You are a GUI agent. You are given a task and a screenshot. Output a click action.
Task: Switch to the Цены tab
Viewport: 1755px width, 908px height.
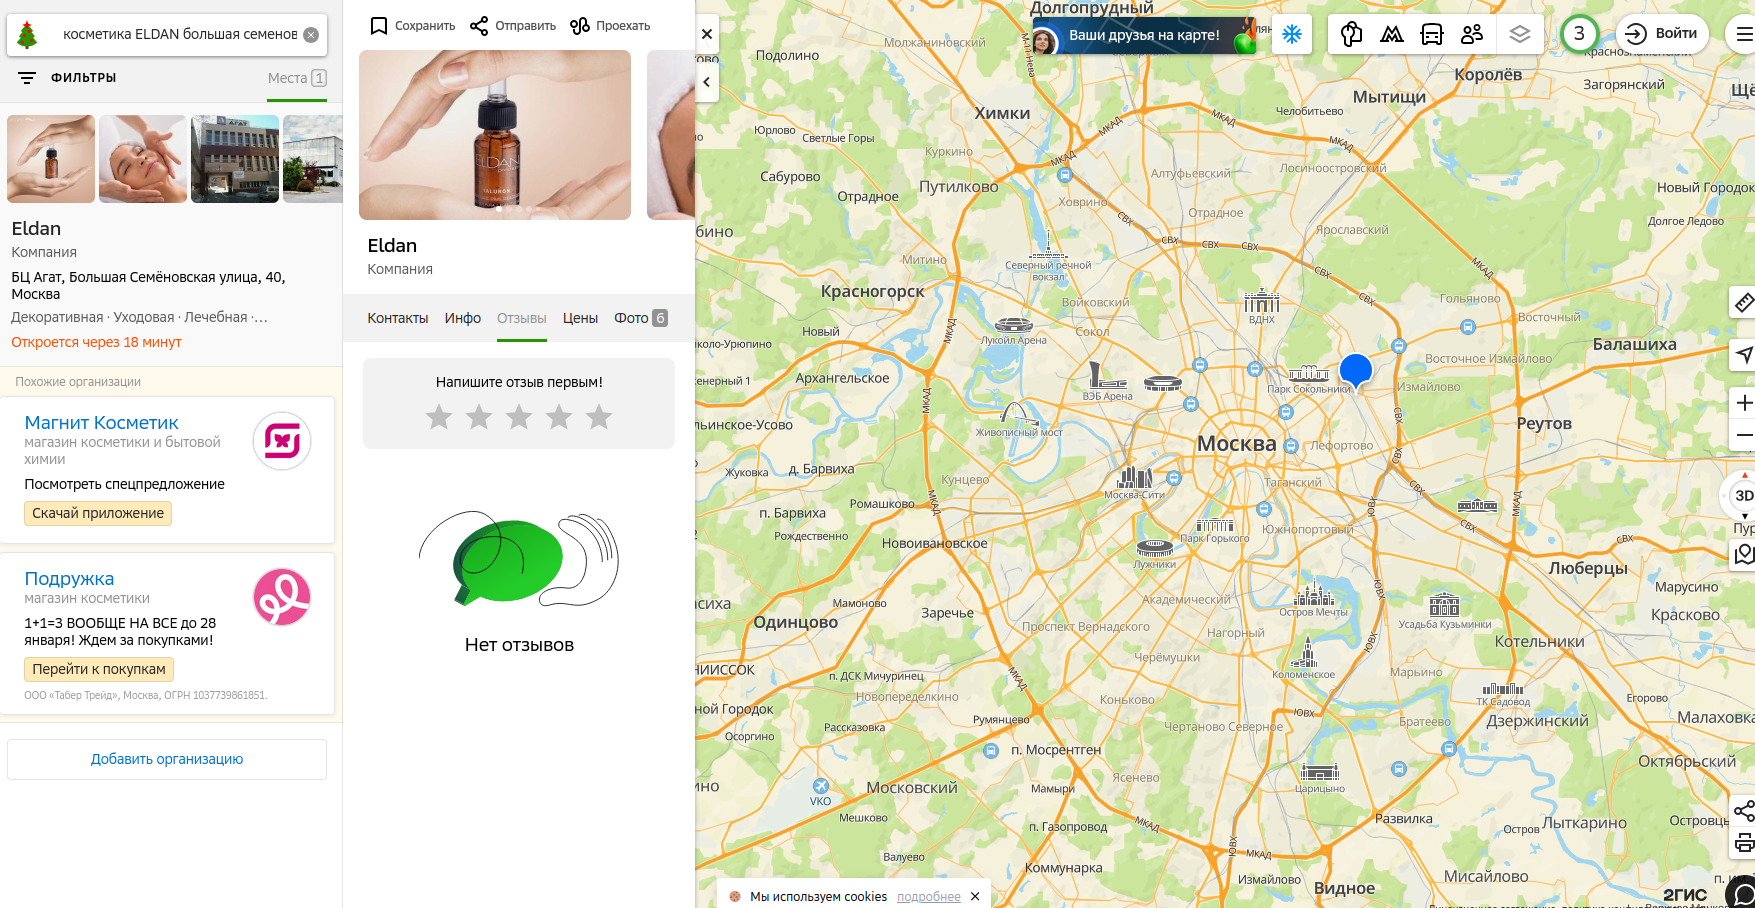(580, 318)
